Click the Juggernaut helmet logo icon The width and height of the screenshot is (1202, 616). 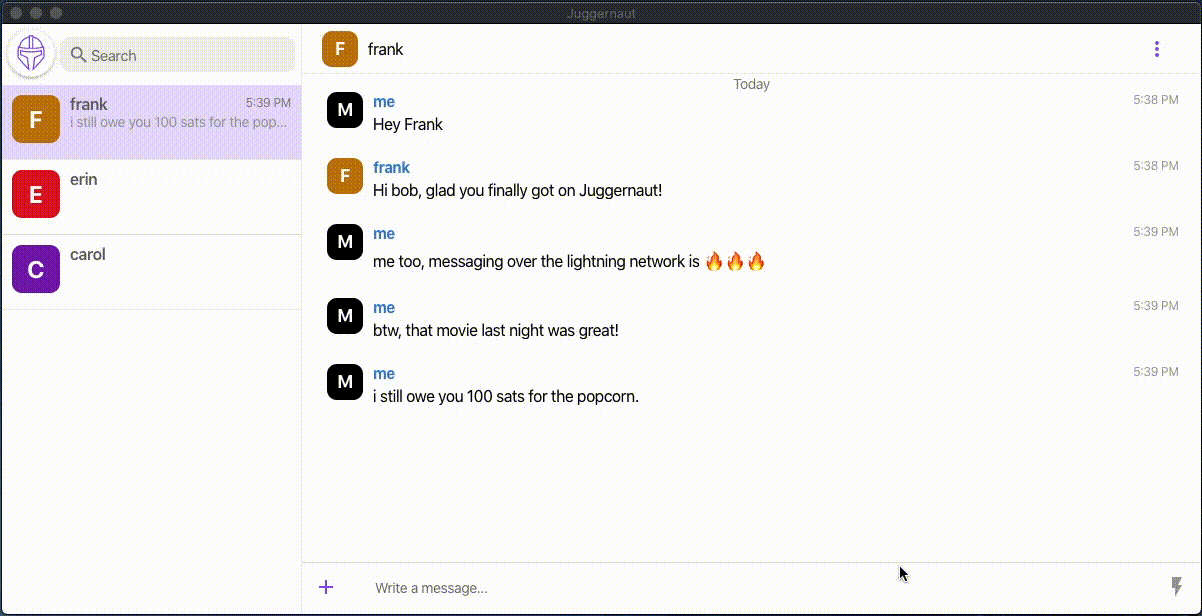click(31, 54)
